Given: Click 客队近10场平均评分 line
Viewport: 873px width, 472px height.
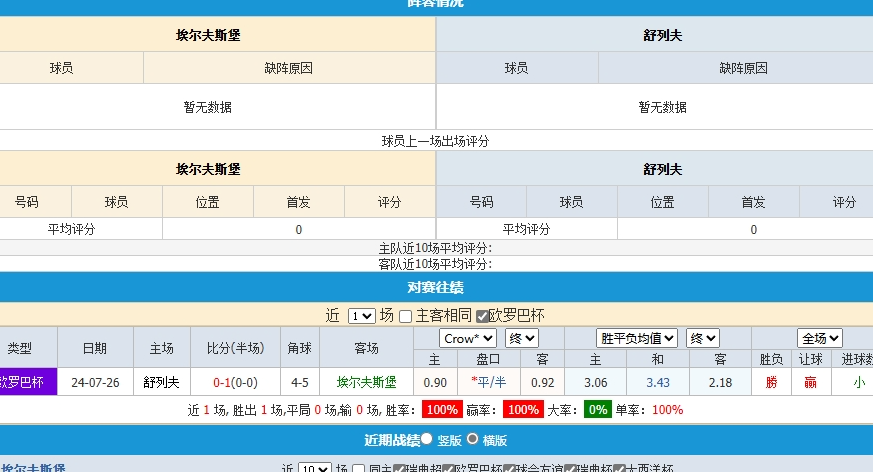Looking at the screenshot, I should 435,264.
